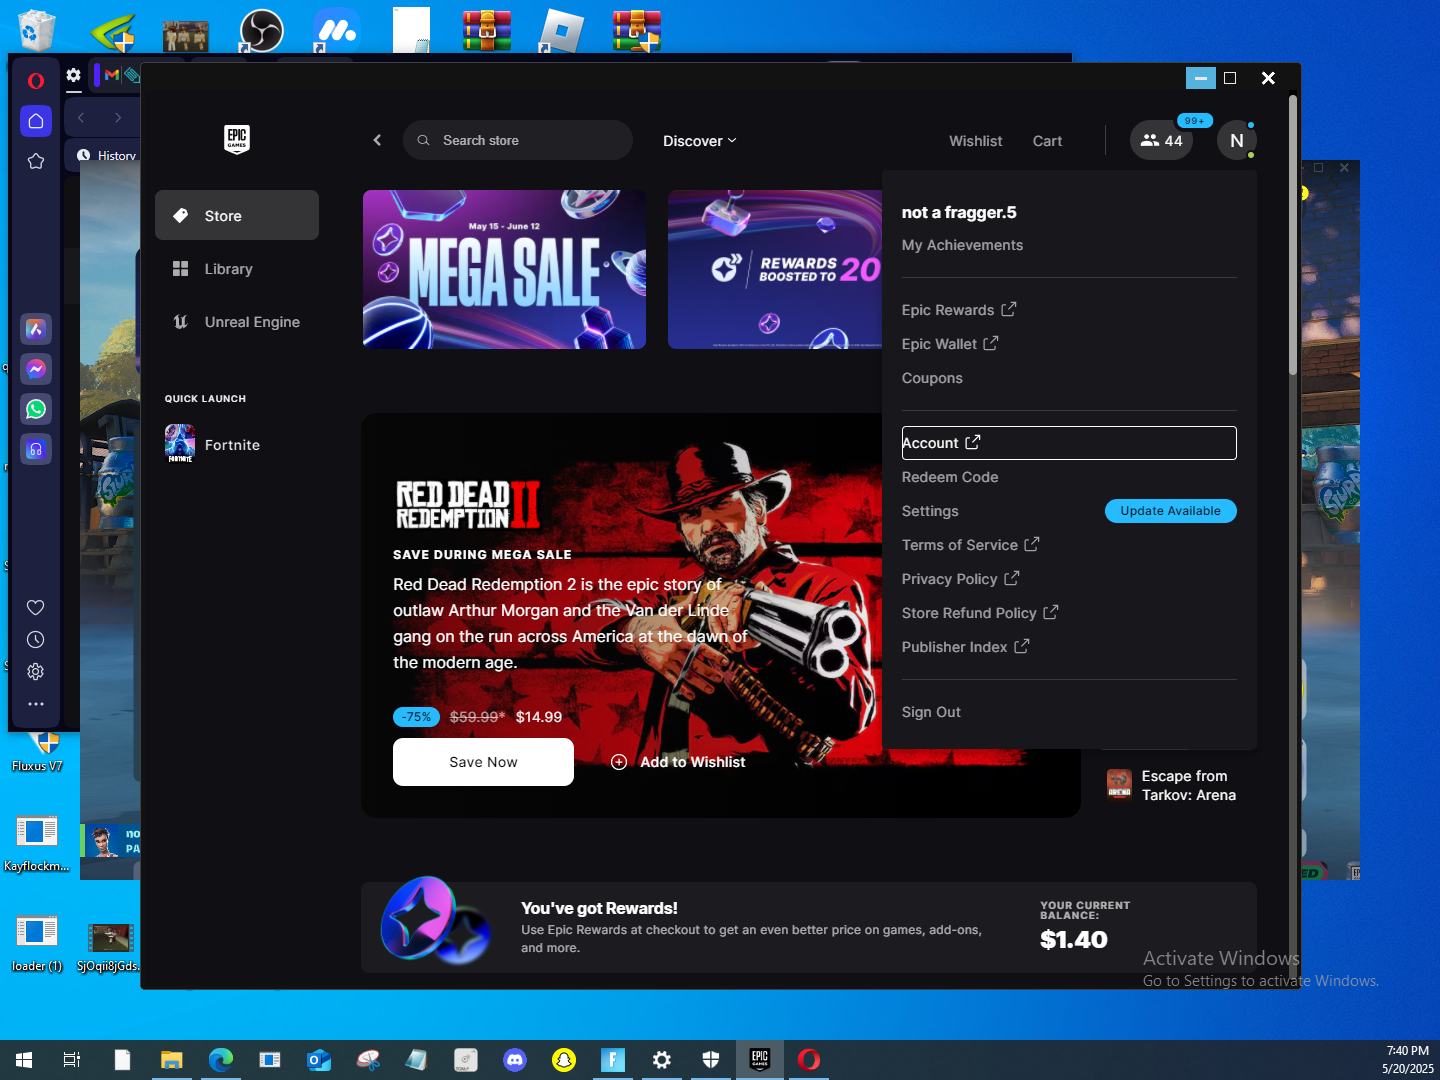Open the loader (1) desktop file
Viewport: 1440px width, 1080px height.
[37, 943]
